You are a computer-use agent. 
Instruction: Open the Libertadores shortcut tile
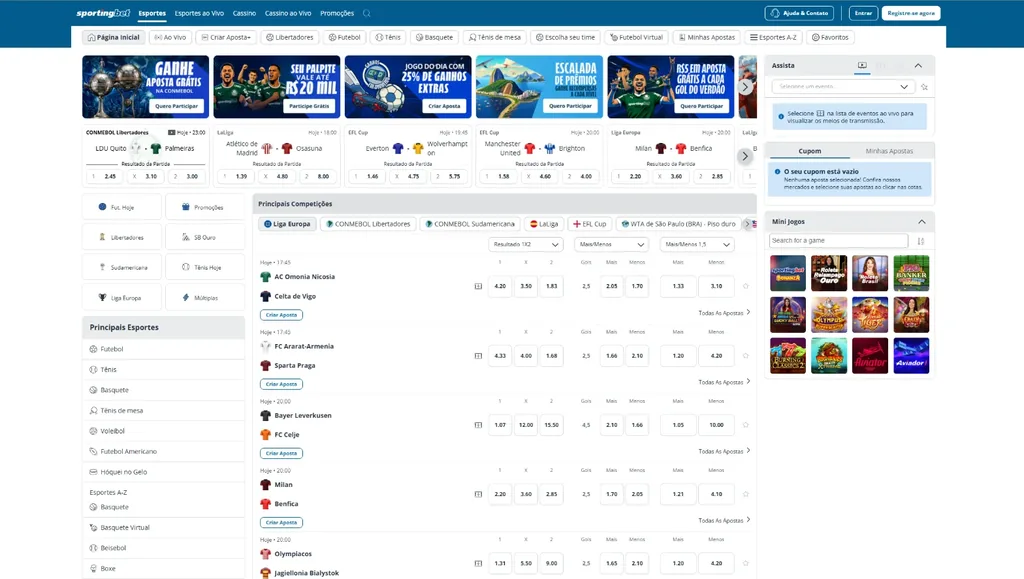[122, 237]
